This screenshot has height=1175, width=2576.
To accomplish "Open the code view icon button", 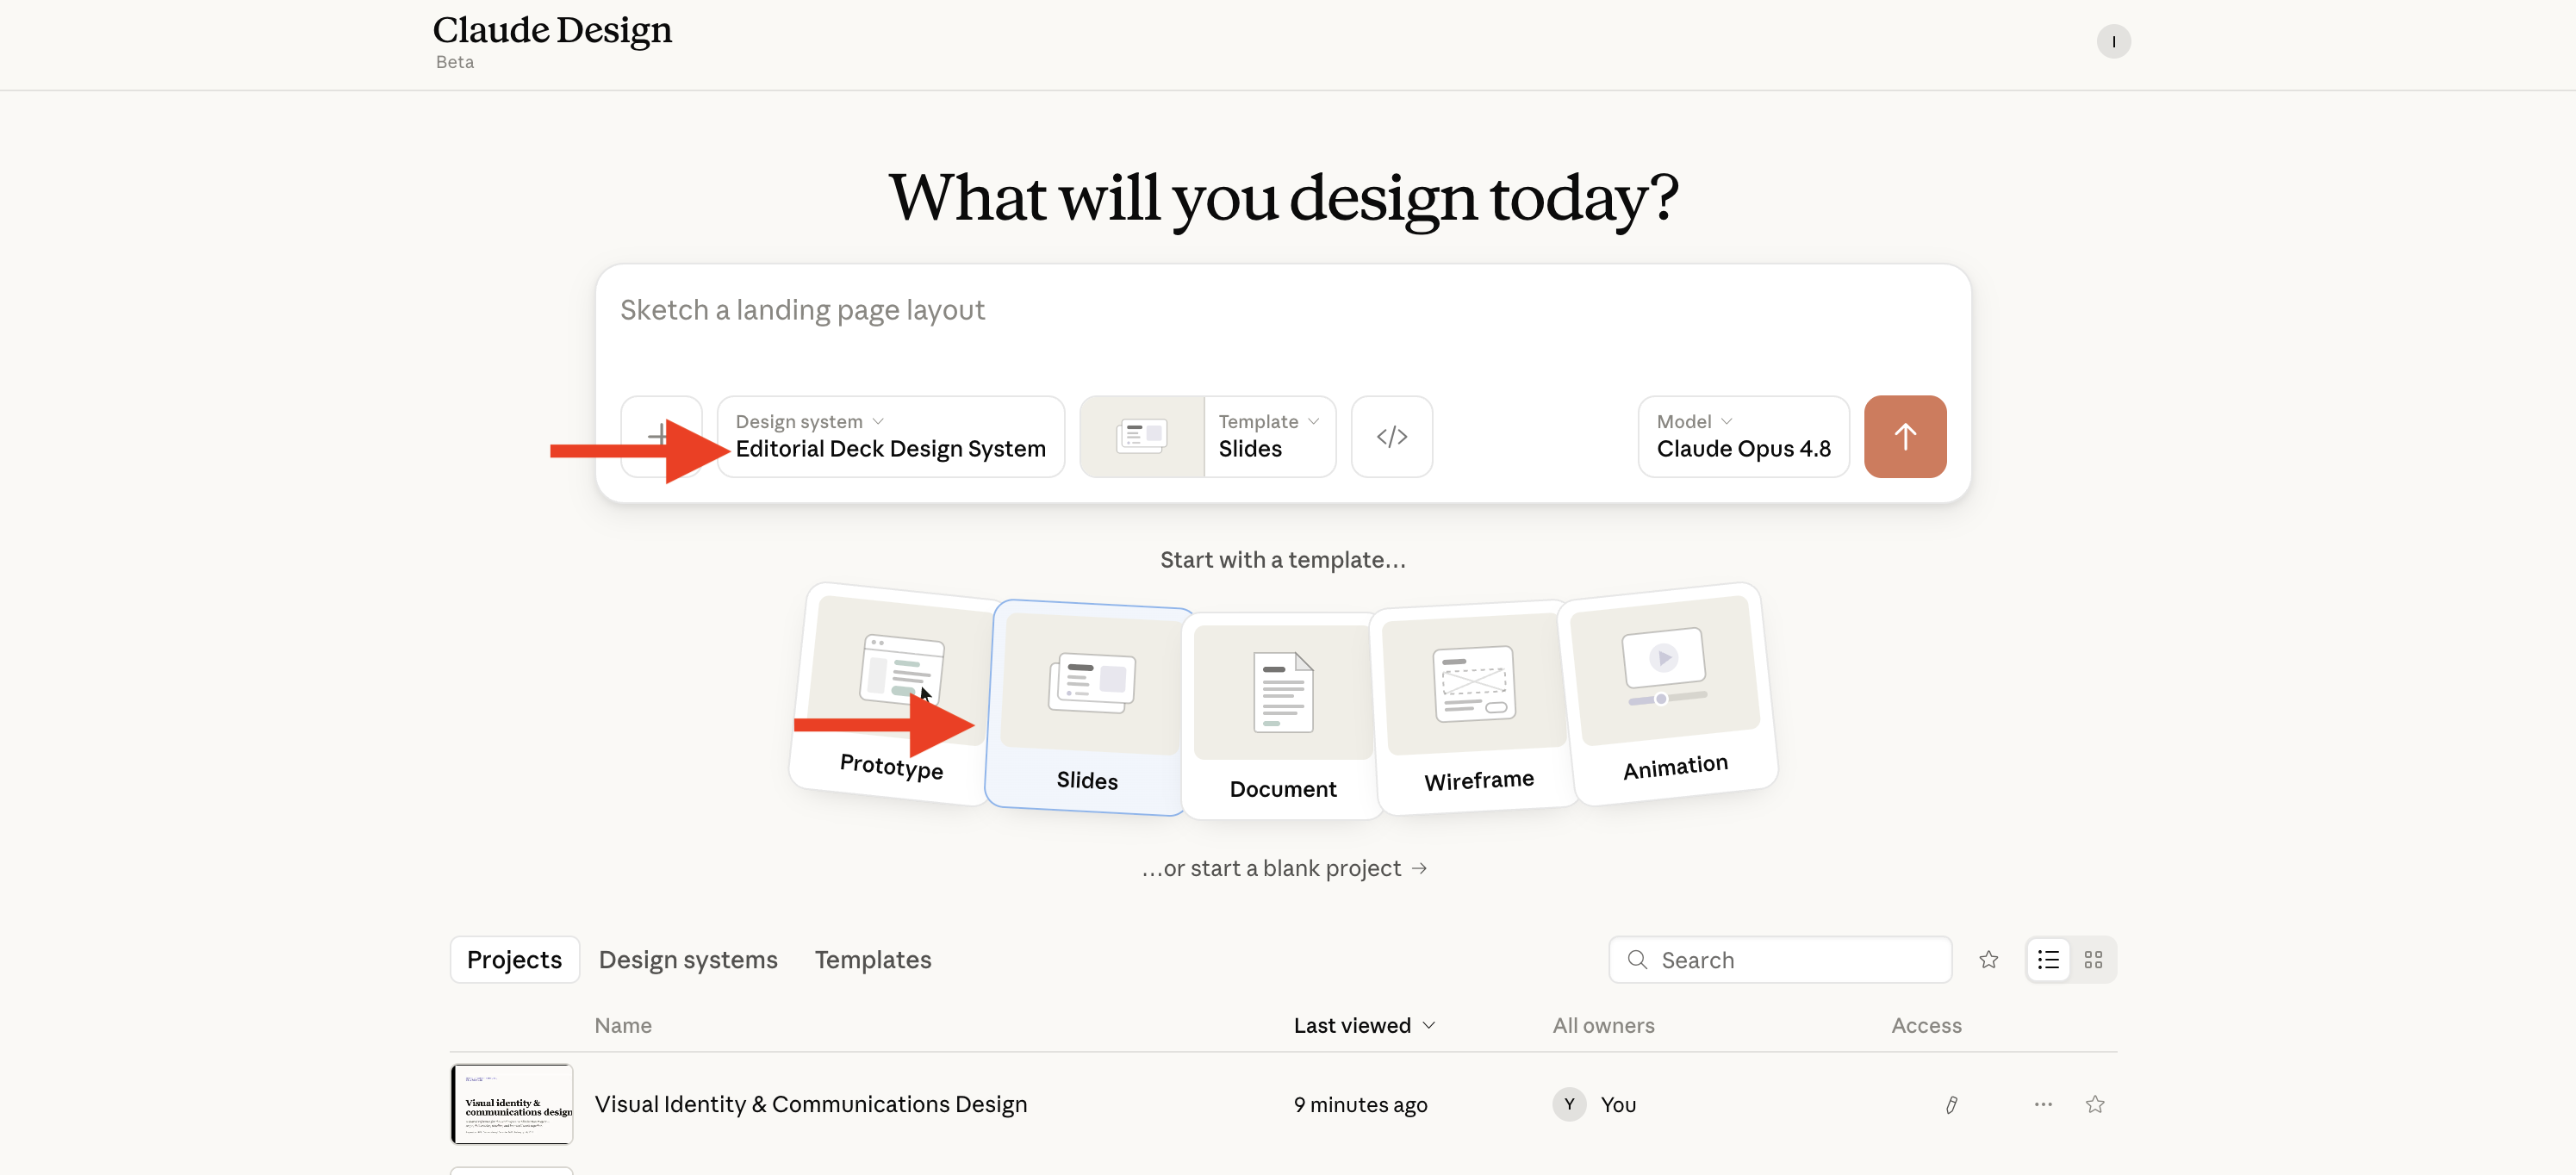I will point(1391,436).
